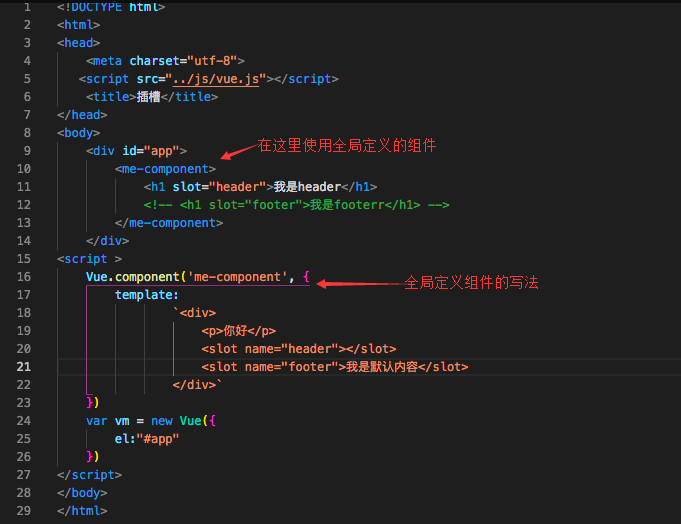The height and width of the screenshot is (524, 681).
Task: Click the closing '})' on line 26
Action: pyautogui.click(x=93, y=456)
